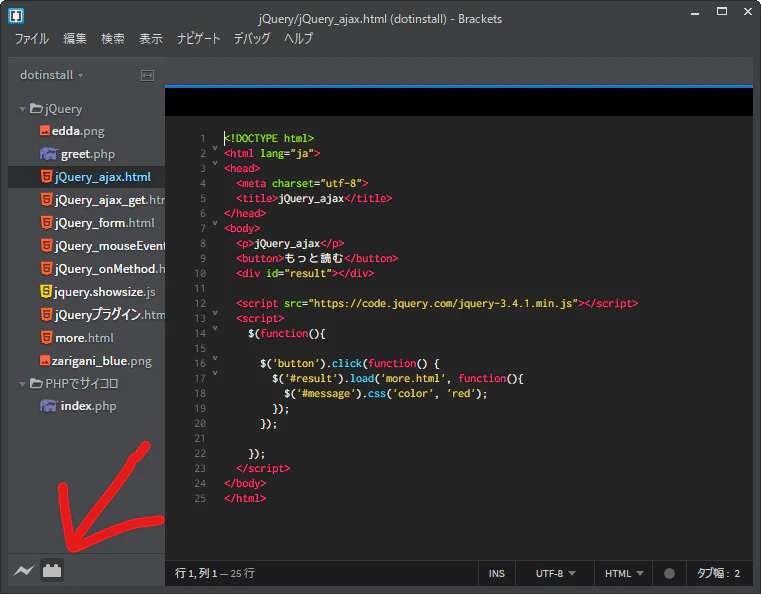761x594 pixels.
Task: Click the 'red' string on line 18
Action: (461, 394)
